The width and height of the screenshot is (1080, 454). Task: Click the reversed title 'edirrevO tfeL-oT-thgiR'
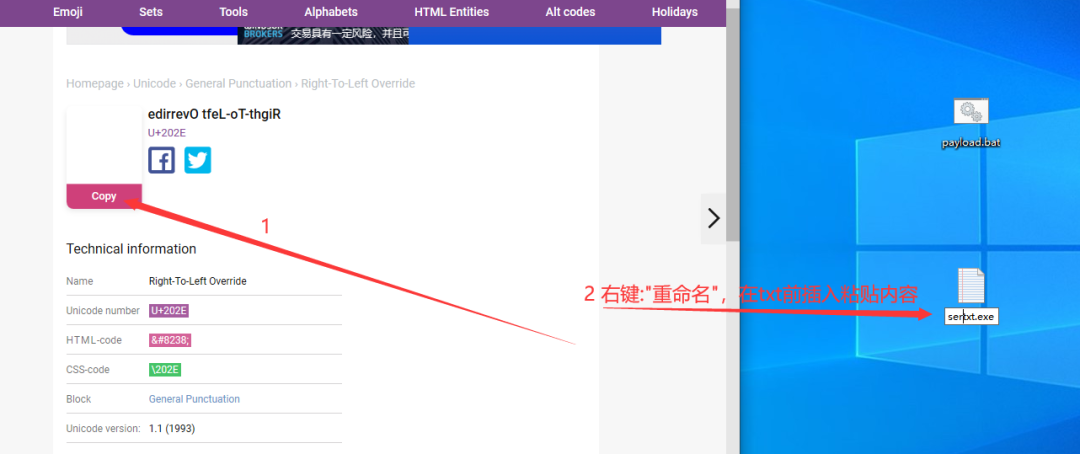[214, 114]
